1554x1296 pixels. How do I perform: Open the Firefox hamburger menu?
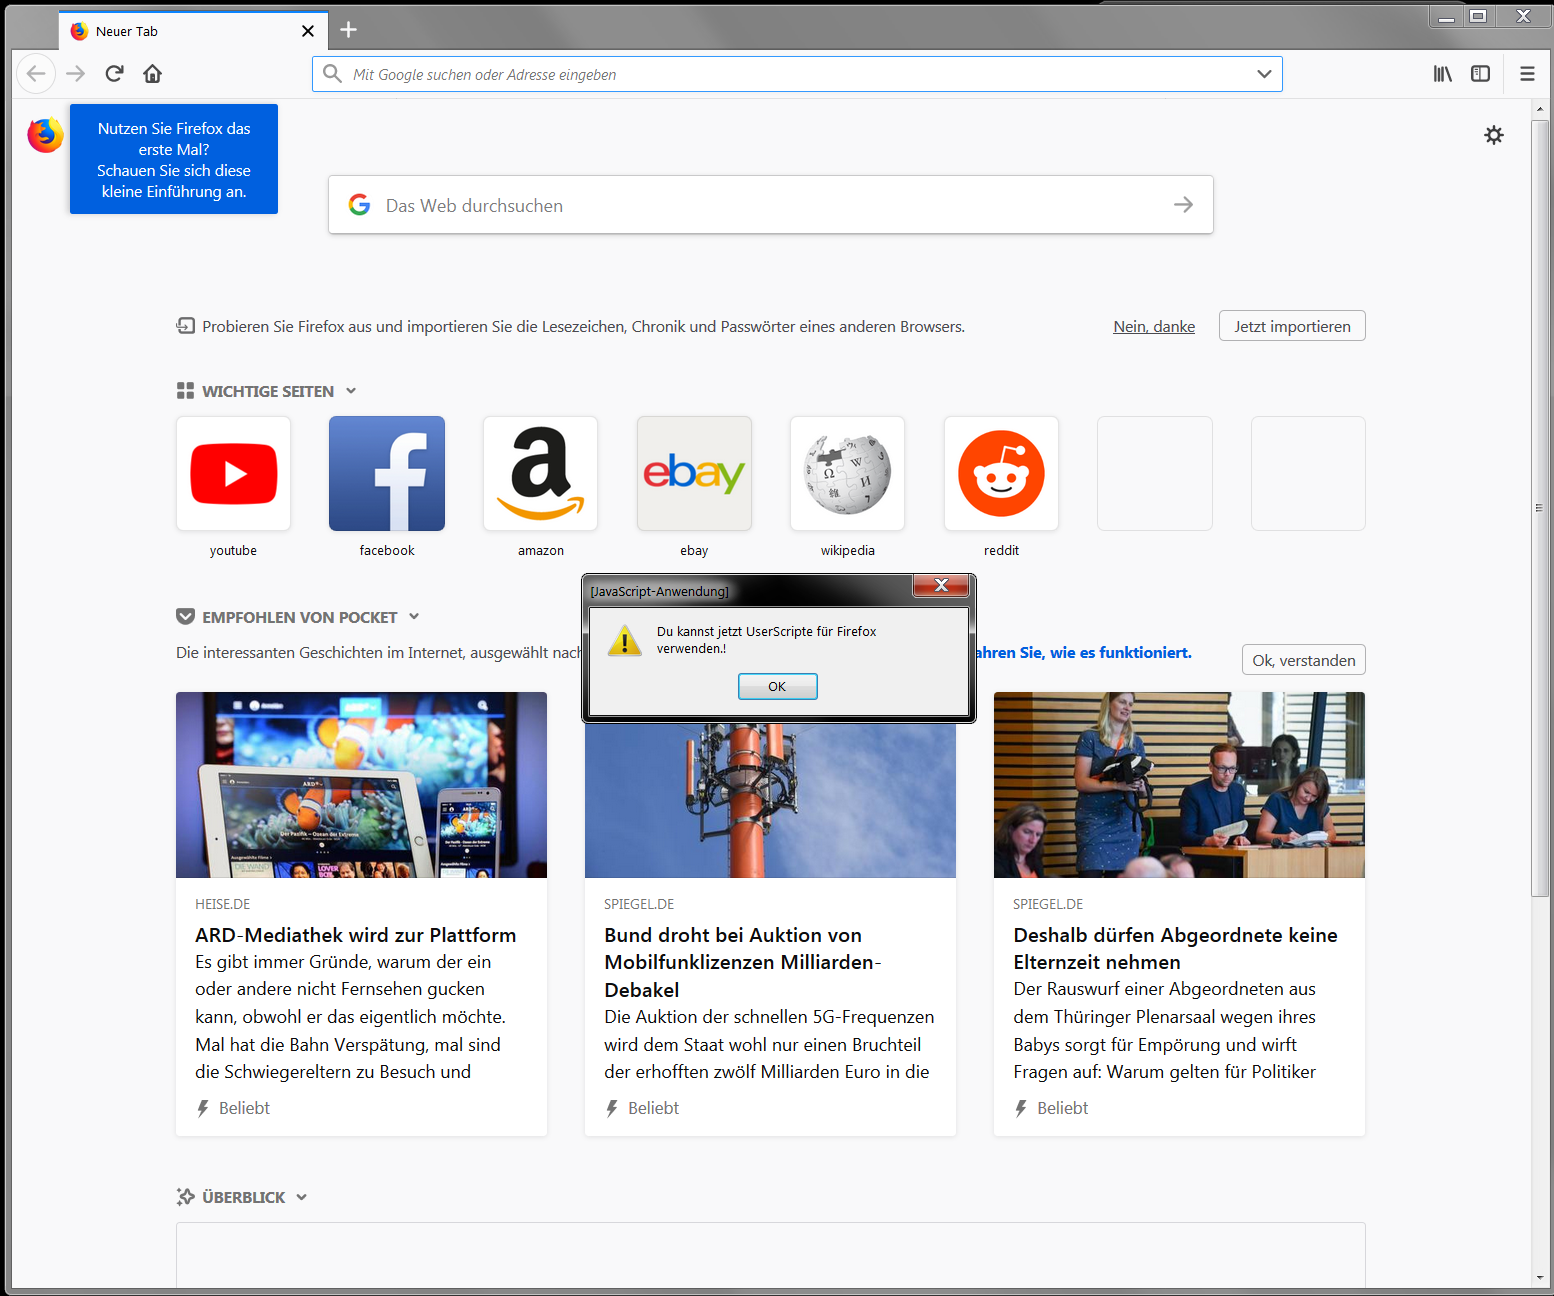tap(1527, 73)
